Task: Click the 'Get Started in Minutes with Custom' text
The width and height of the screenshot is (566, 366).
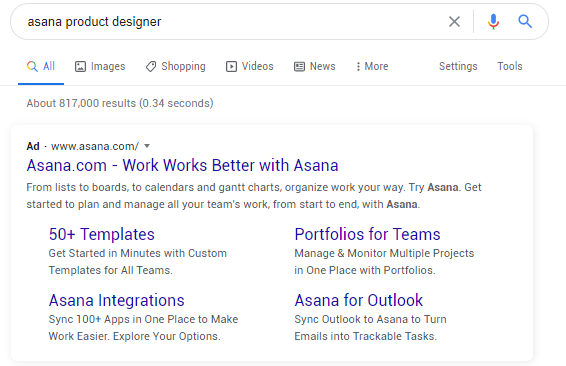Action: point(138,253)
